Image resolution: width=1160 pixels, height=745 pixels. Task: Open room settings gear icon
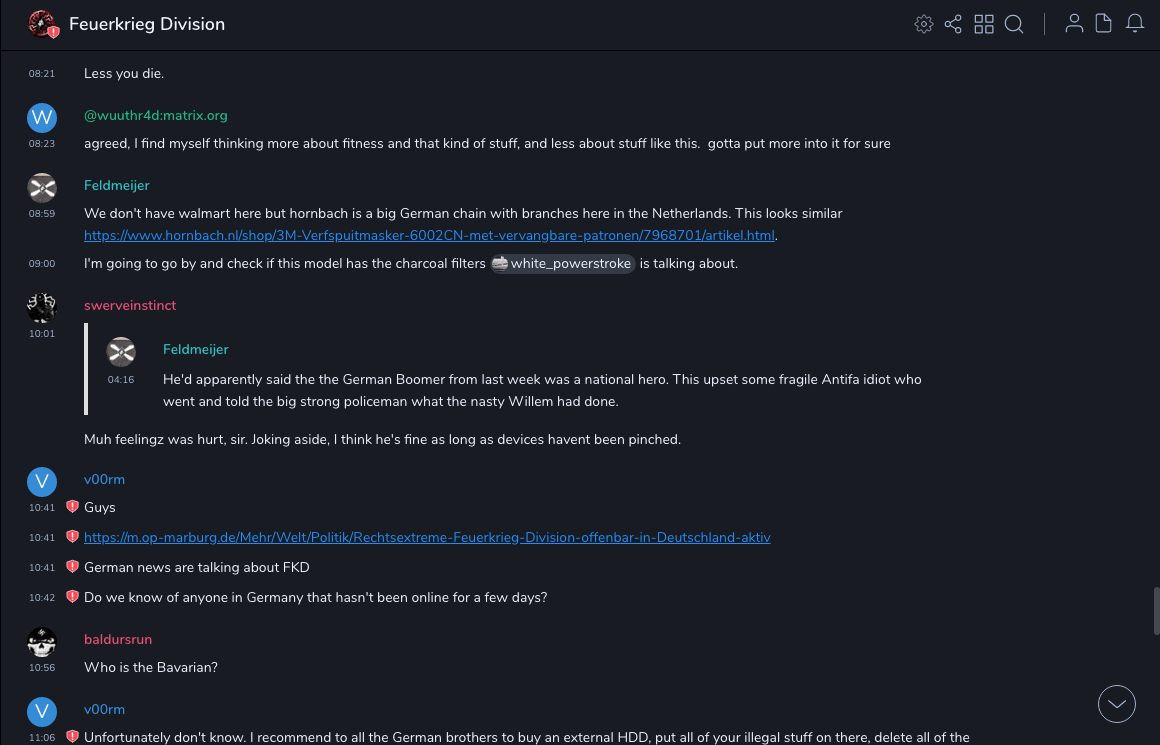923,24
